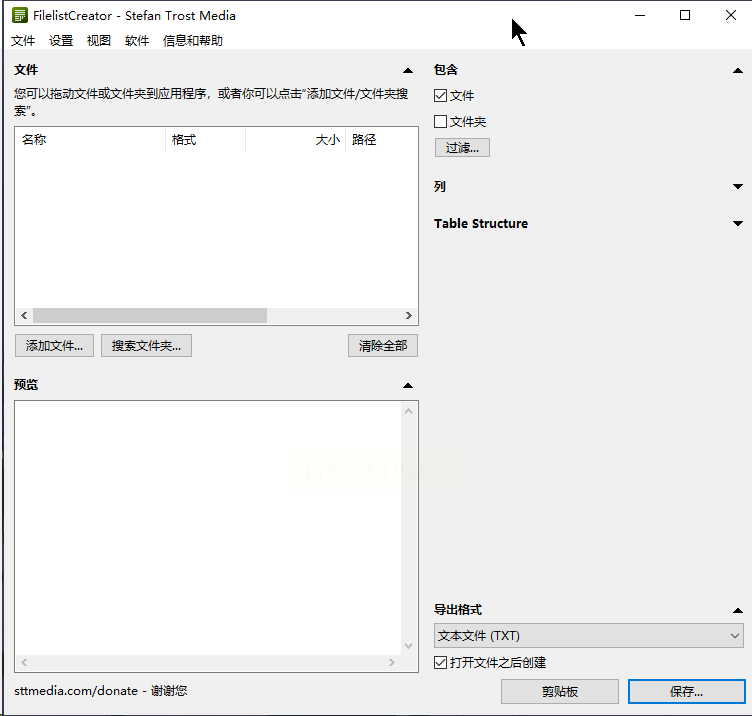Sort by the 格式 column header

click(x=205, y=140)
